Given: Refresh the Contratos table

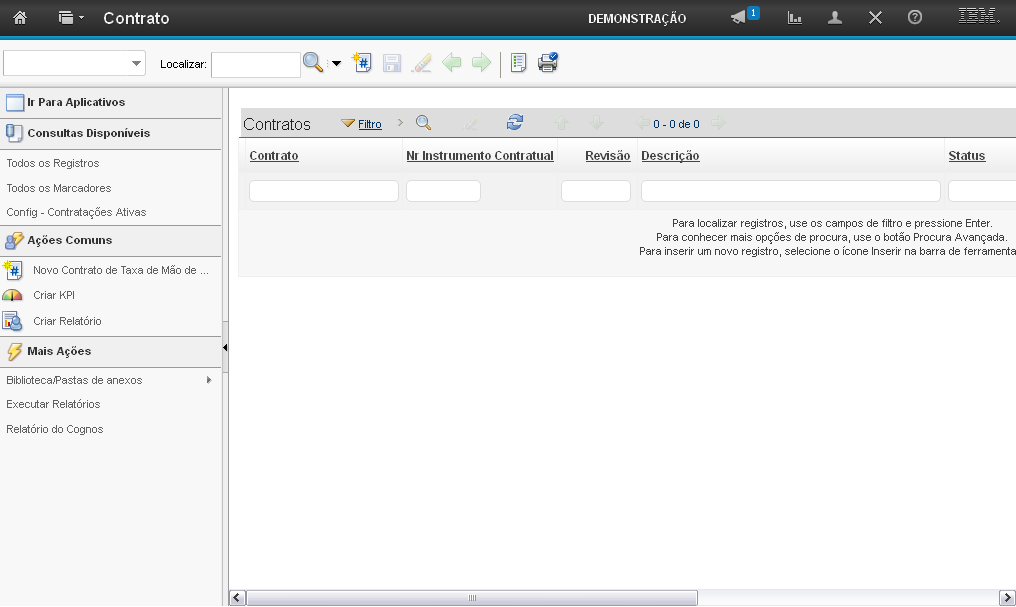Looking at the screenshot, I should click(x=515, y=123).
